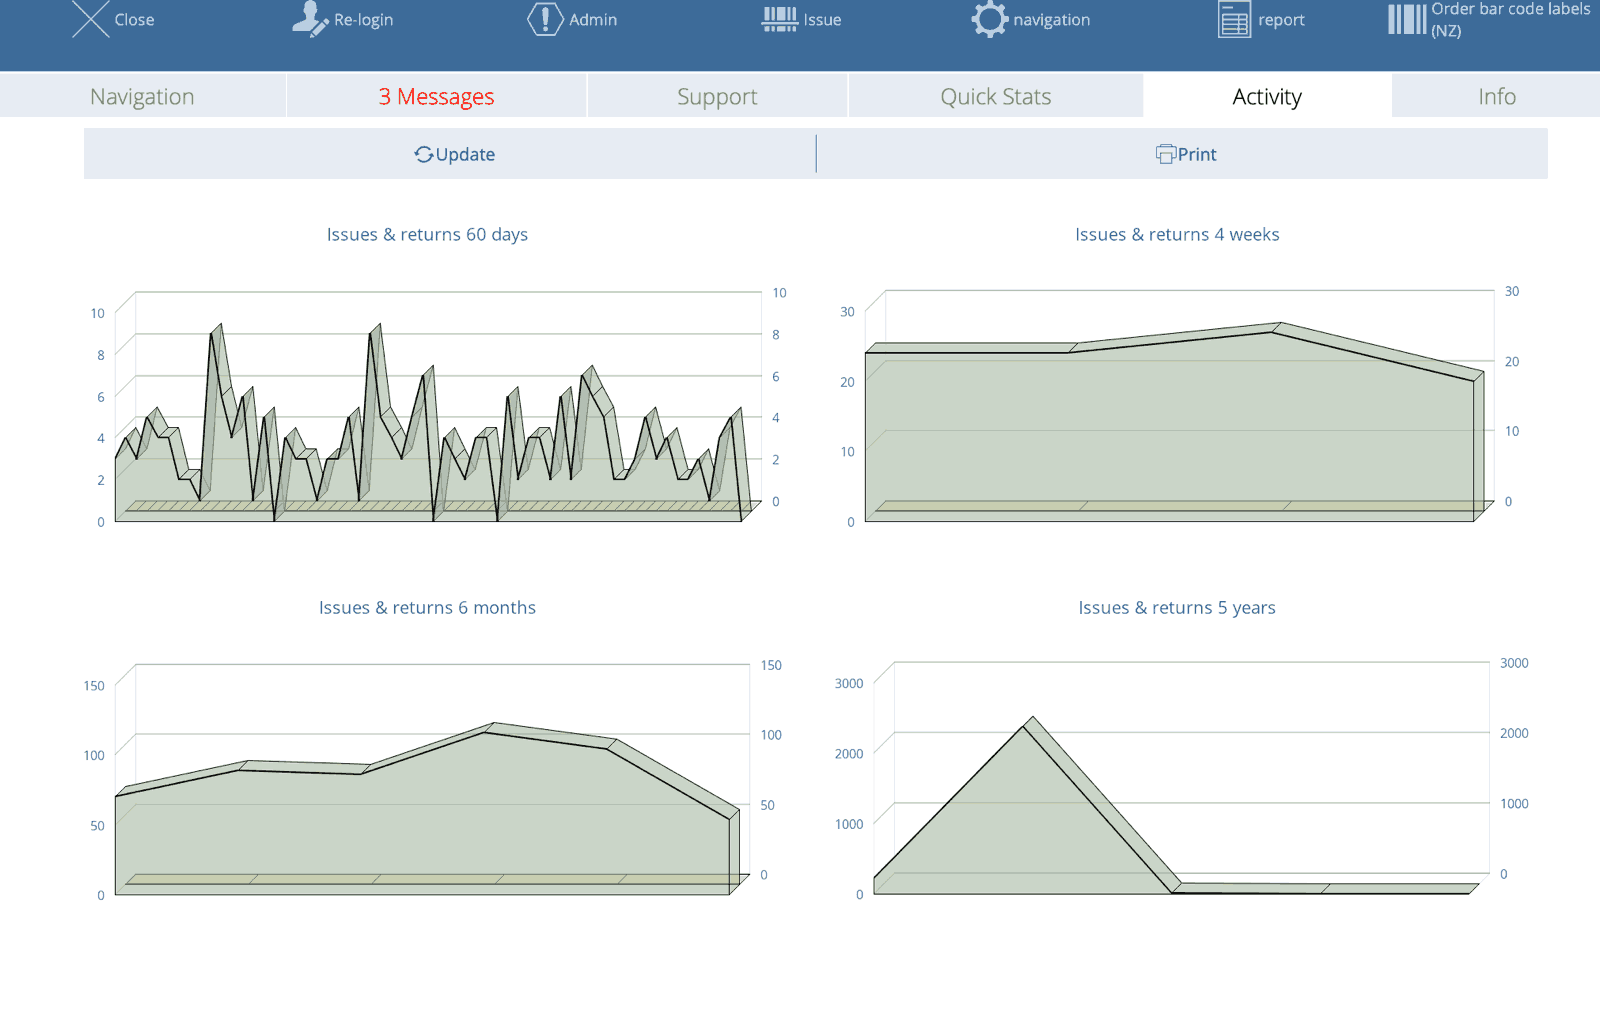This screenshot has width=1600, height=1033.
Task: Open the Info tab
Action: (1496, 97)
